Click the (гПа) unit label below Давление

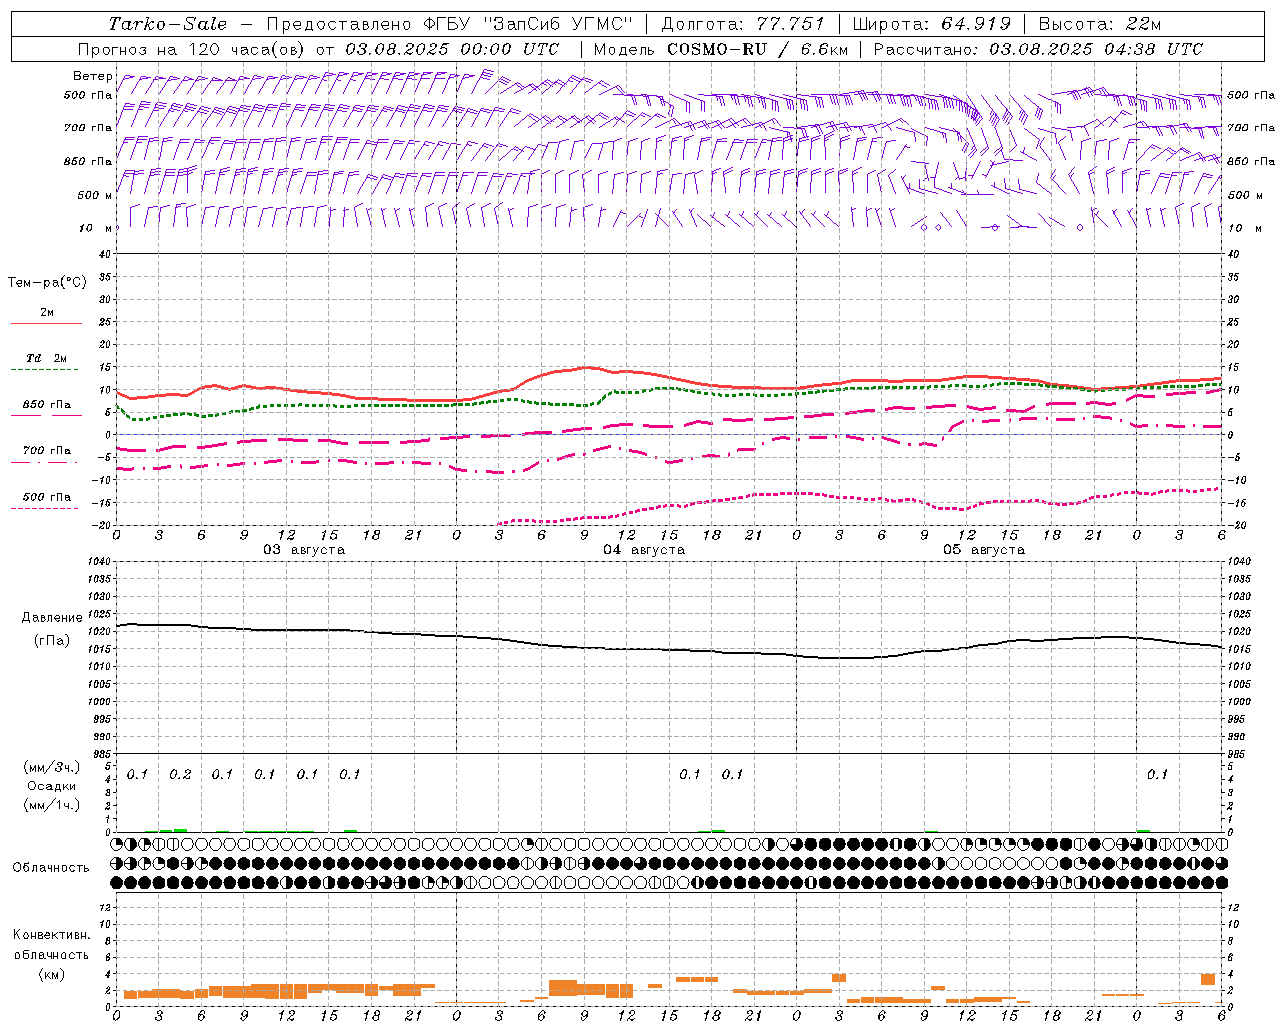[51, 640]
